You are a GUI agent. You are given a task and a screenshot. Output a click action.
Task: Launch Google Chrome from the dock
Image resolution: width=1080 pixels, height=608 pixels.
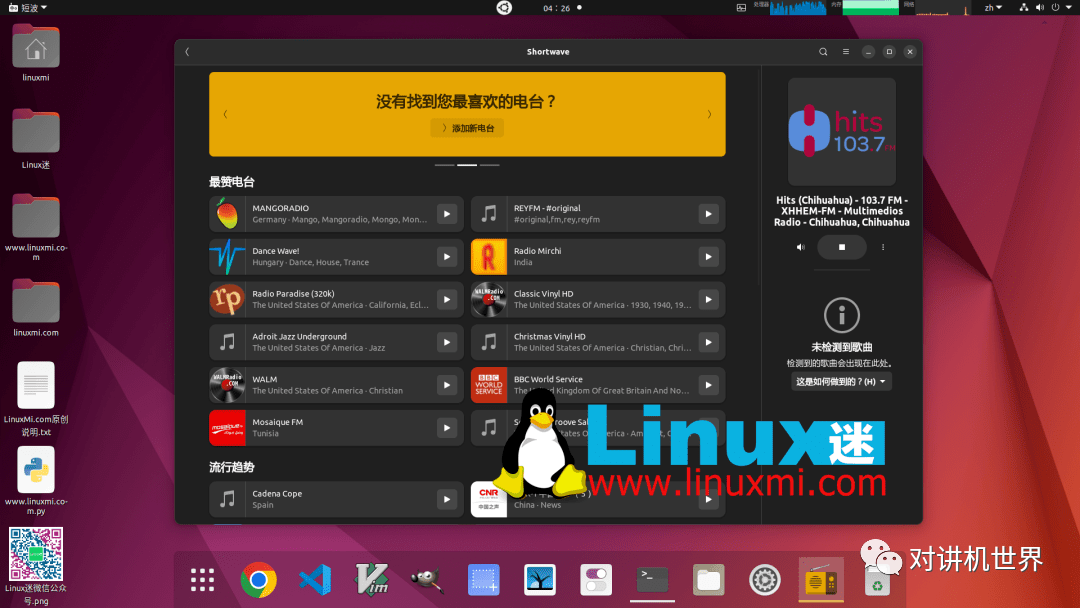click(258, 580)
